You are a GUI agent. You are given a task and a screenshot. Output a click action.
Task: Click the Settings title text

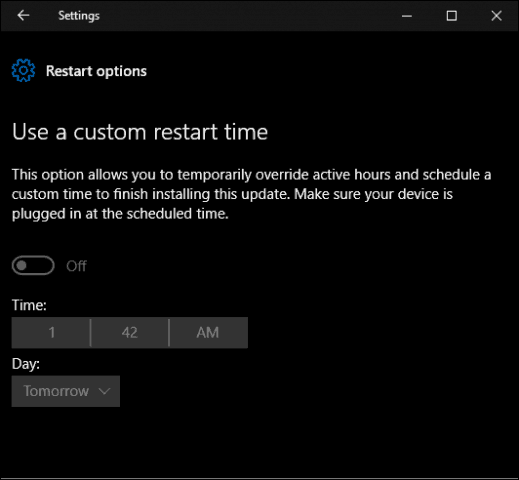[x=79, y=16]
